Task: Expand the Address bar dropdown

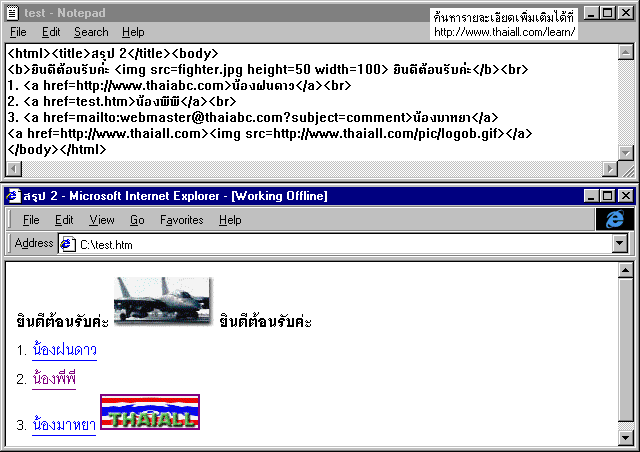Action: tap(619, 244)
